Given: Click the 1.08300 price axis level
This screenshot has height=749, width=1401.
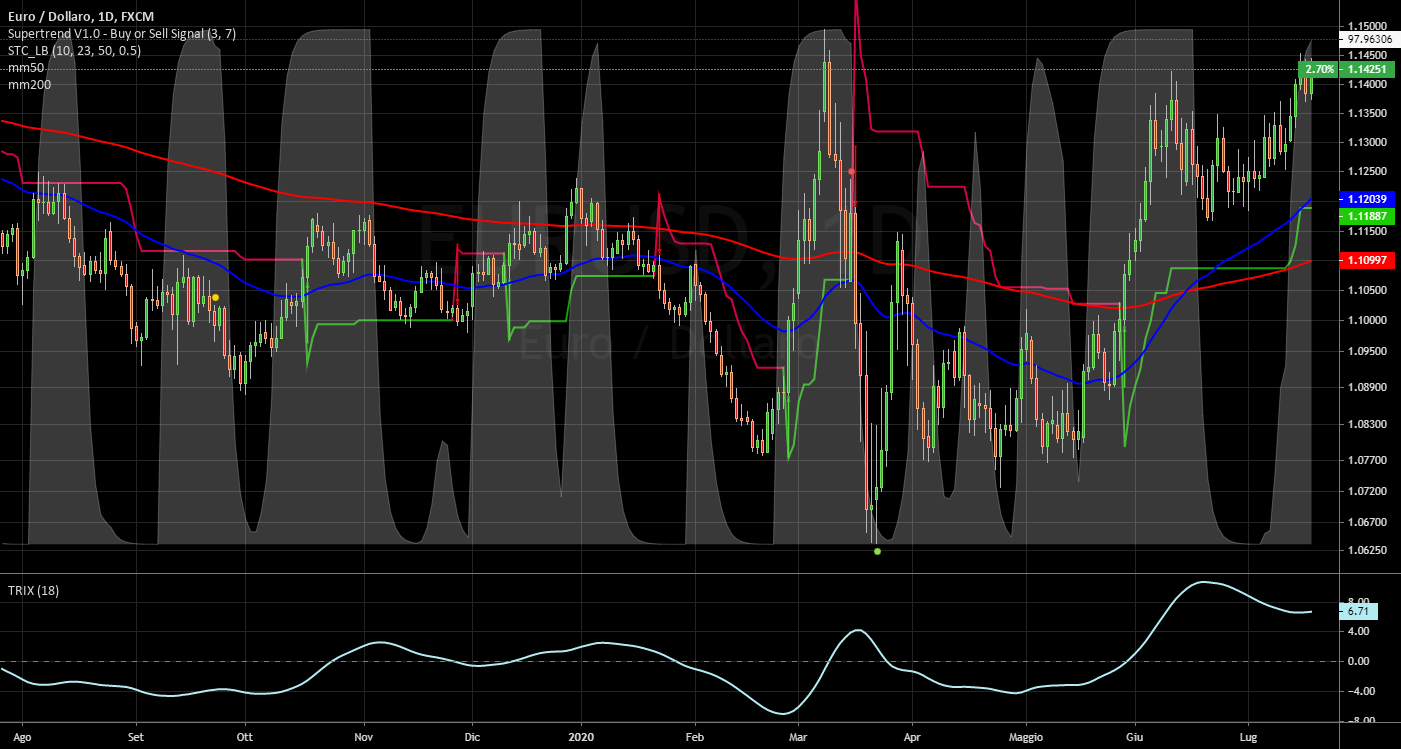Looking at the screenshot, I should pyautogui.click(x=1366, y=424).
